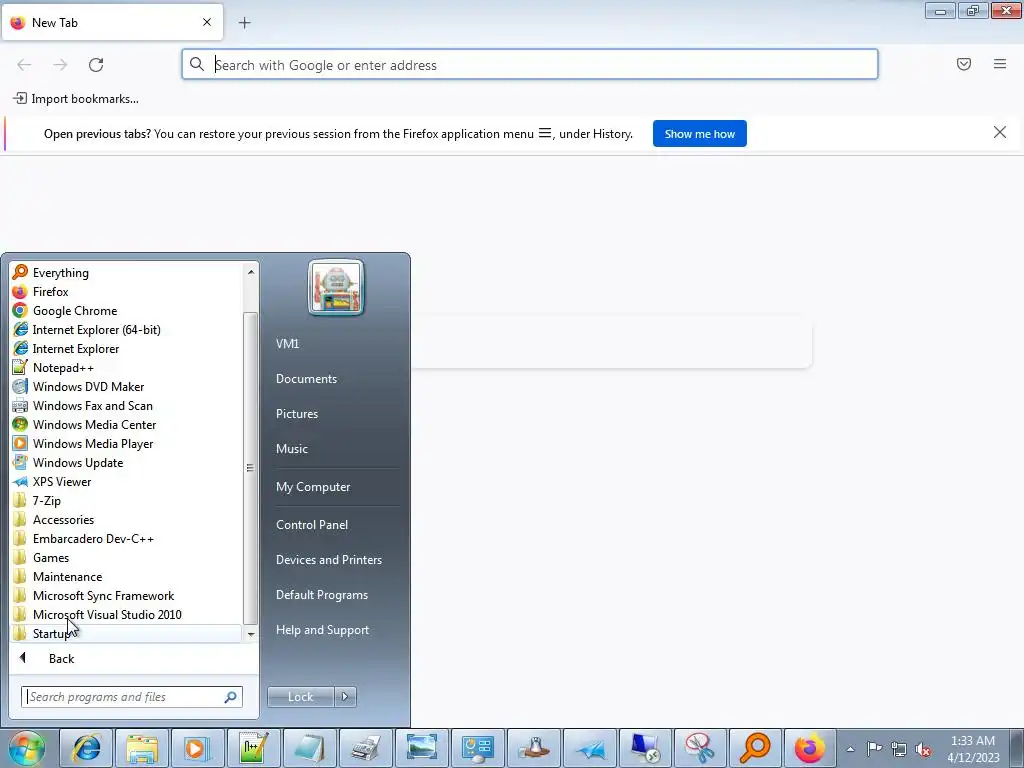This screenshot has height=768, width=1024.
Task: Click the user account robot picture
Action: point(336,287)
